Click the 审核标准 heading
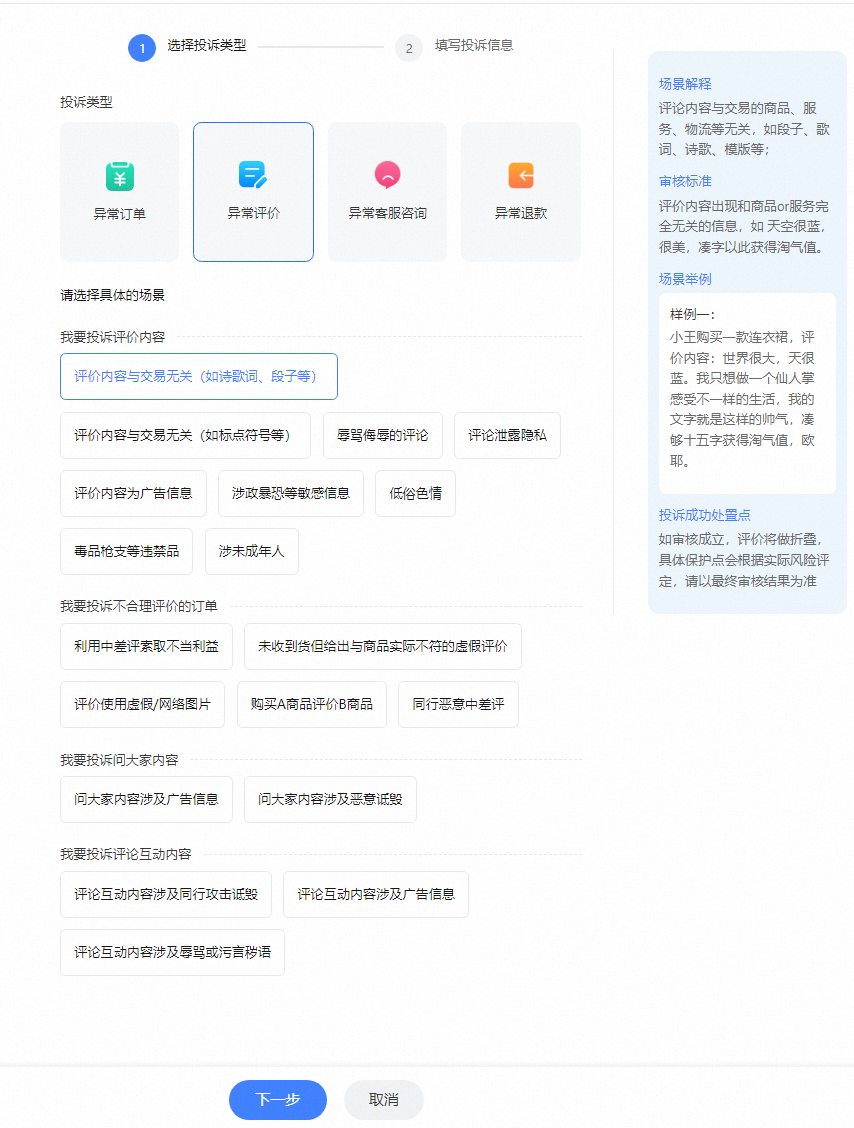The image size is (854, 1128). pos(685,181)
